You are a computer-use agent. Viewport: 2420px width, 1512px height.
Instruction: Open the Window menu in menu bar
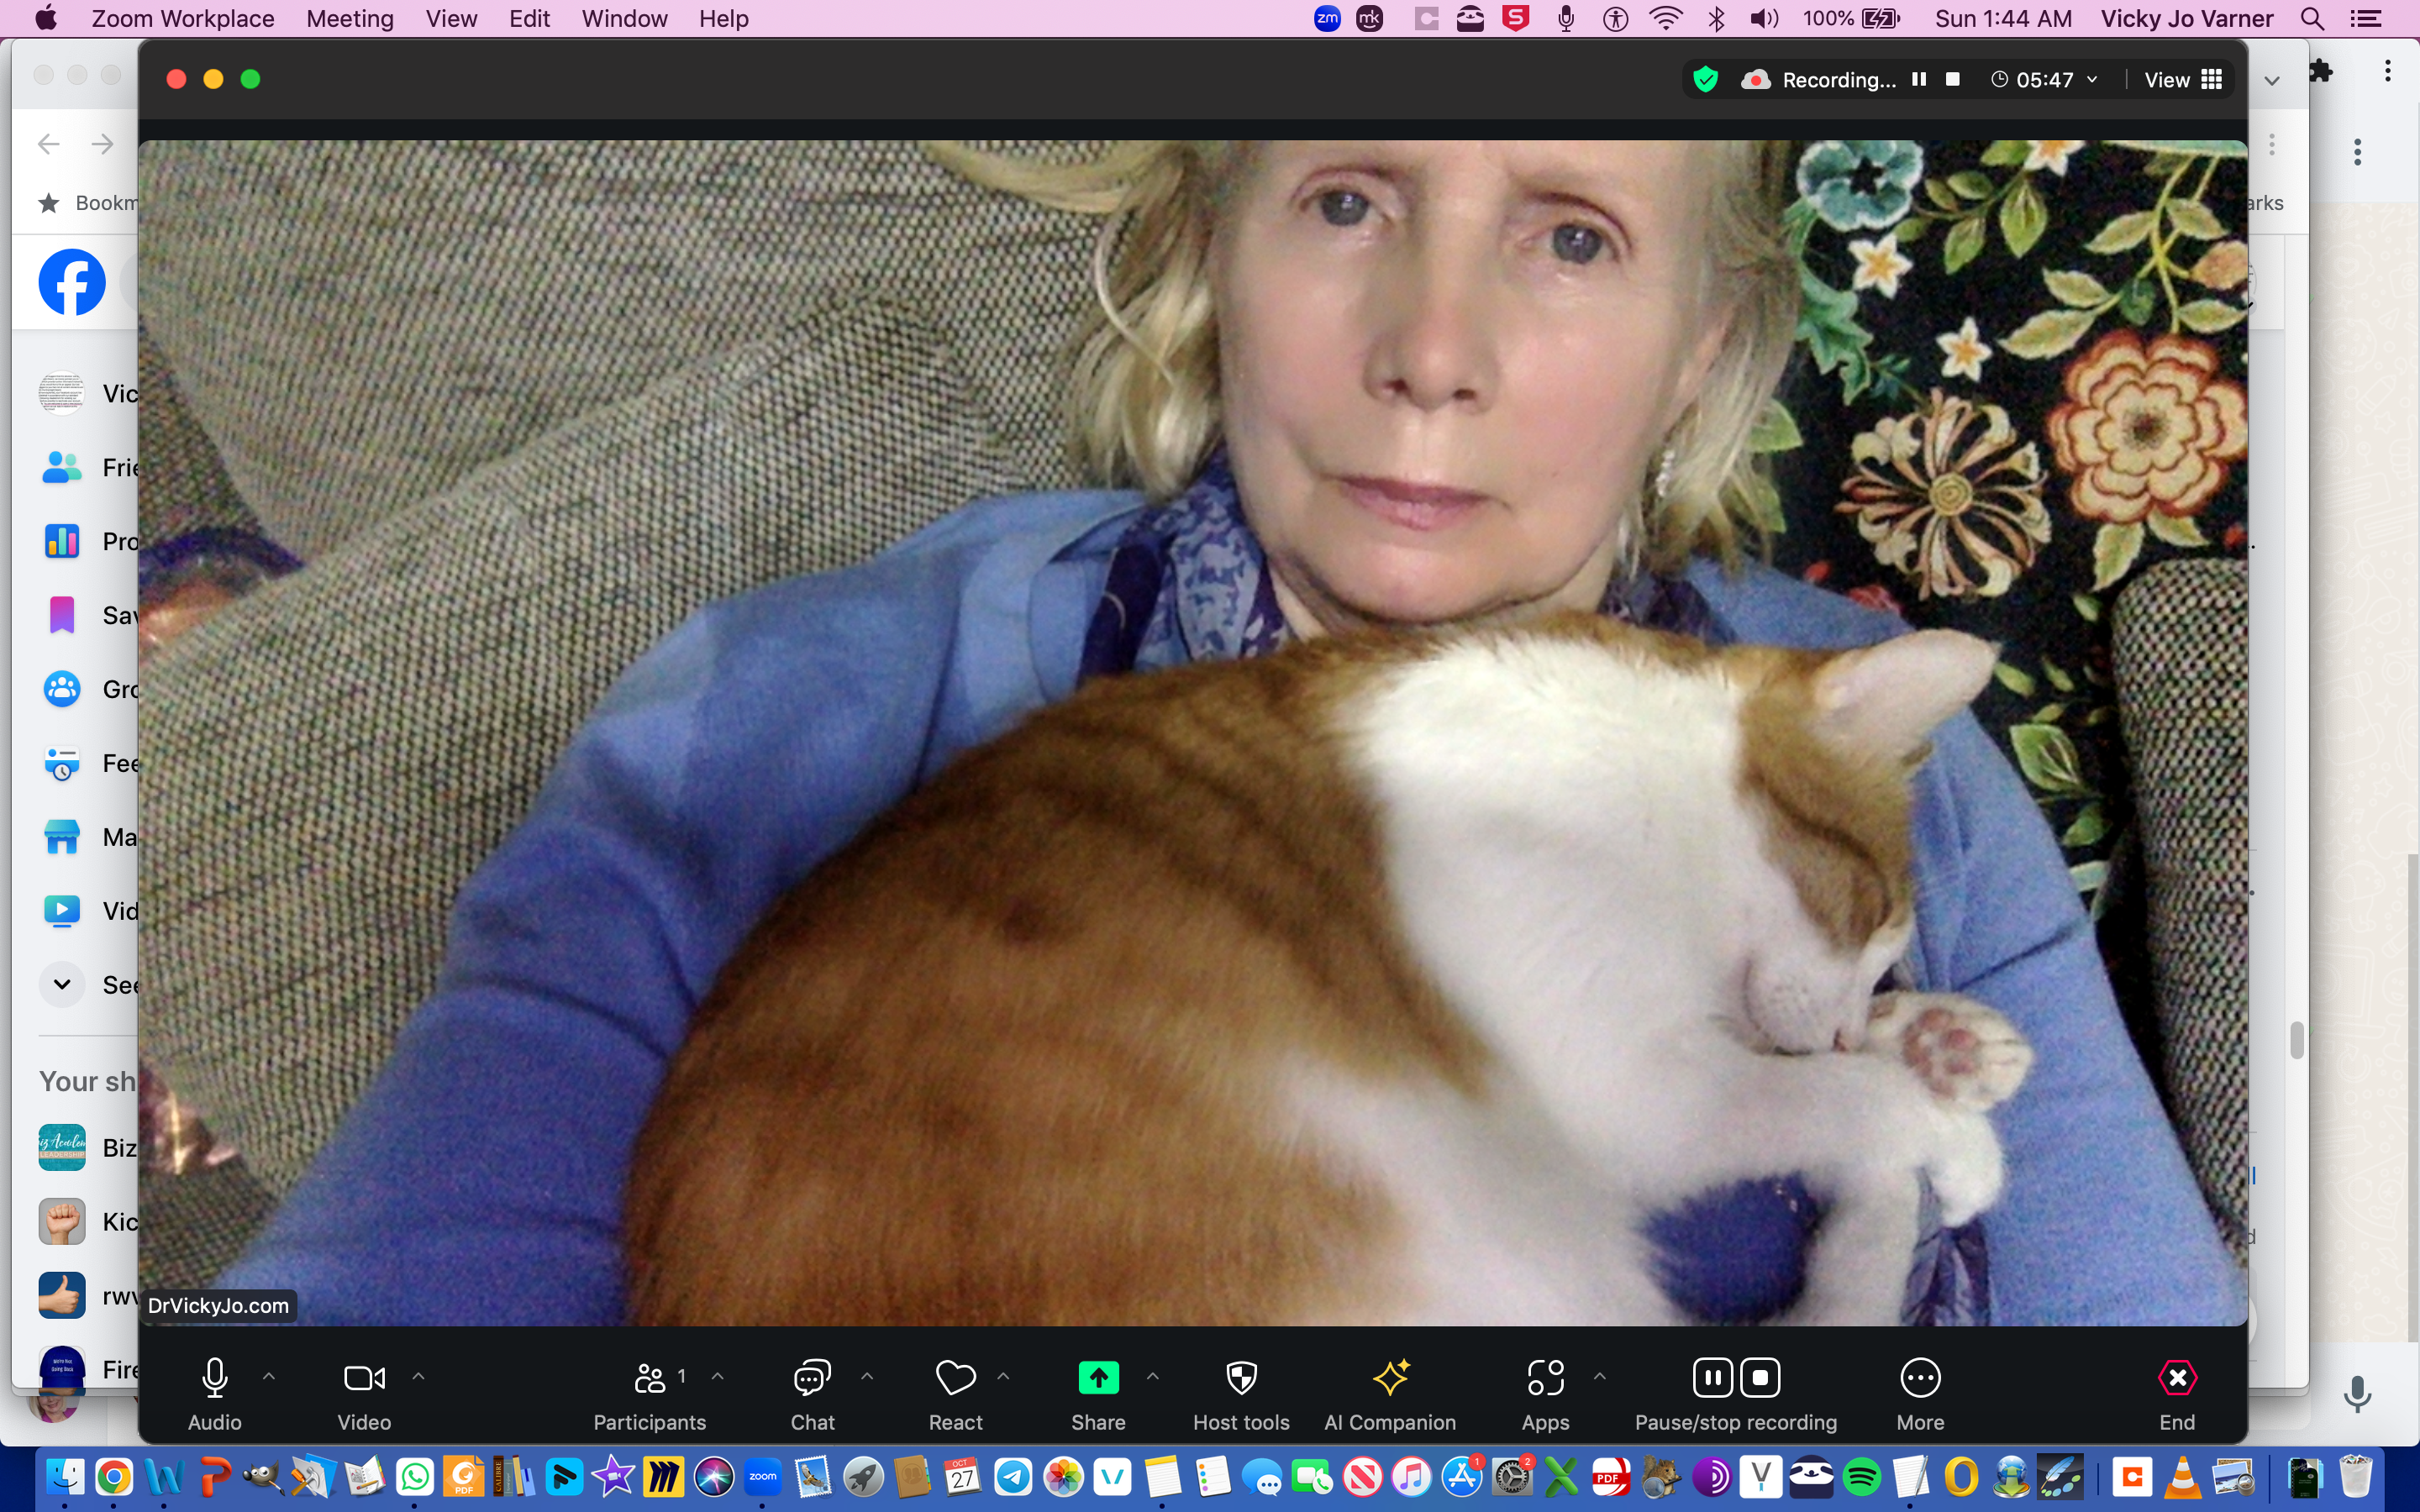tap(624, 19)
